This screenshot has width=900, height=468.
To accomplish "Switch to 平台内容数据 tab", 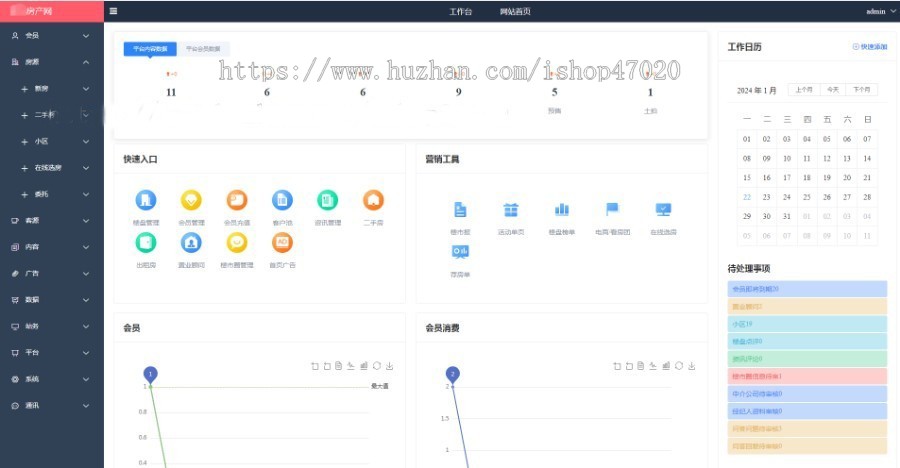I will pos(150,49).
